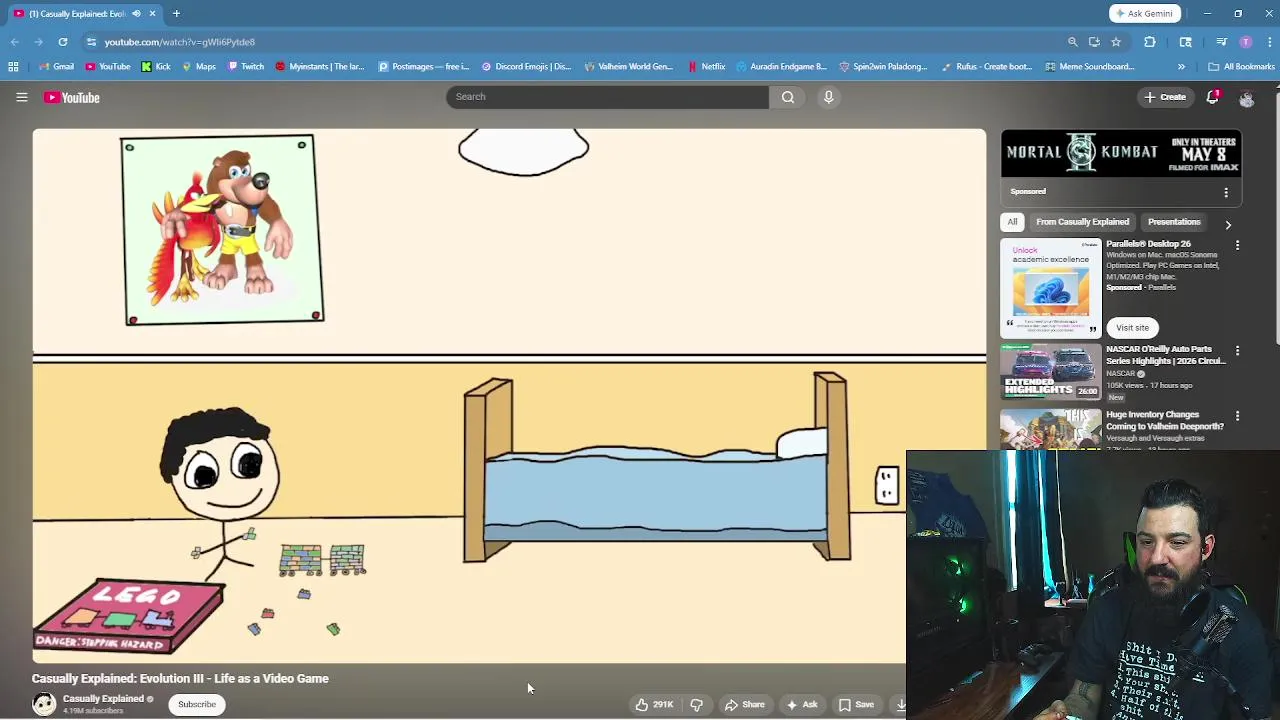Go to YouTube home via logo
Image resolution: width=1280 pixels, height=720 pixels.
pos(71,97)
